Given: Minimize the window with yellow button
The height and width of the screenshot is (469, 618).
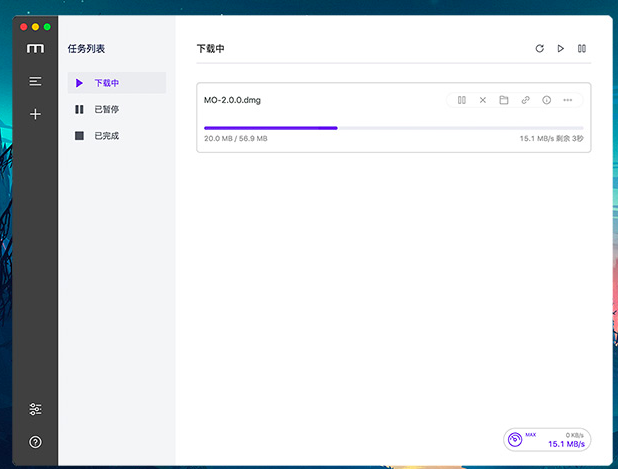Looking at the screenshot, I should (x=35, y=27).
